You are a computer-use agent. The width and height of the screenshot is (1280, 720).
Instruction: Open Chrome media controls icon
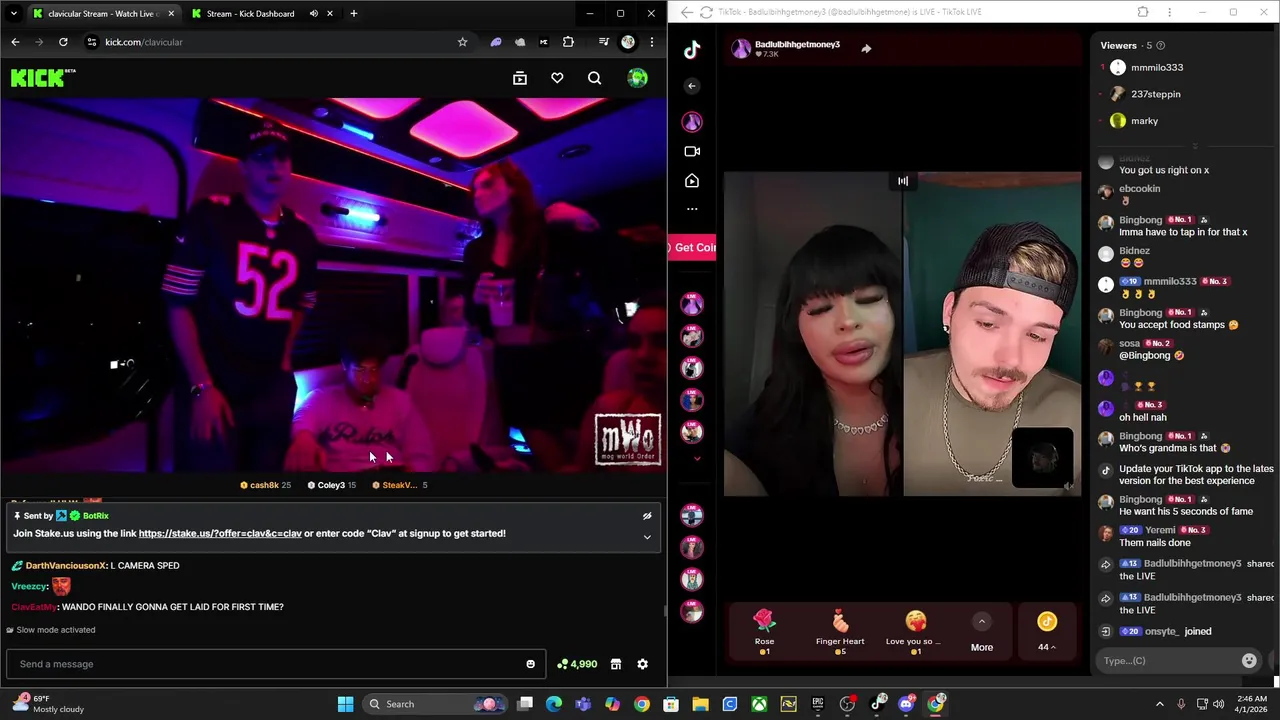603,42
